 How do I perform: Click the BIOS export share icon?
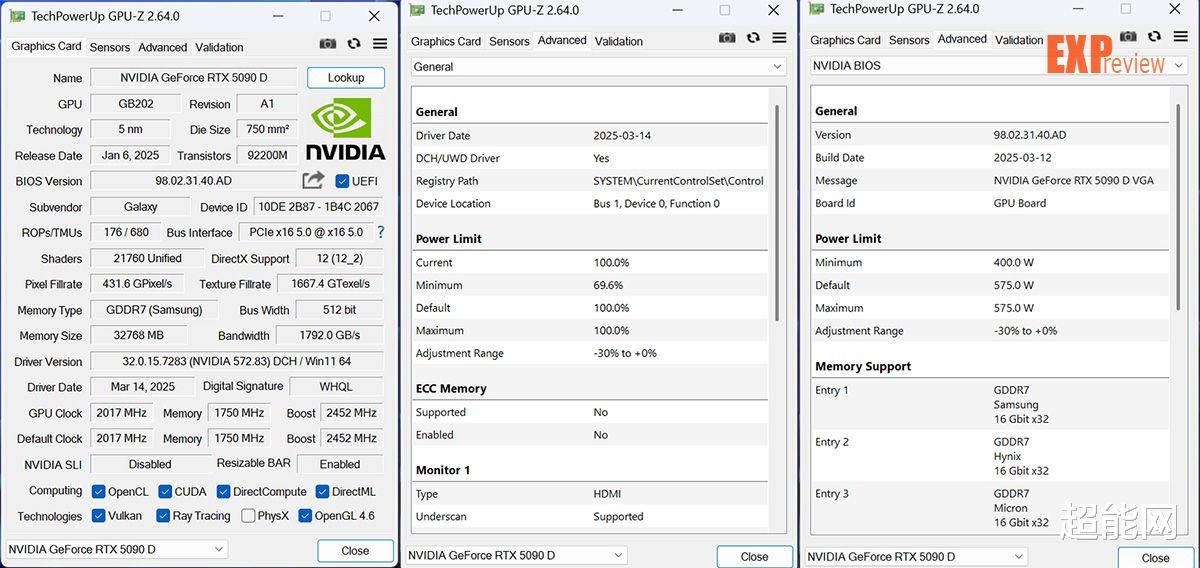click(x=313, y=180)
